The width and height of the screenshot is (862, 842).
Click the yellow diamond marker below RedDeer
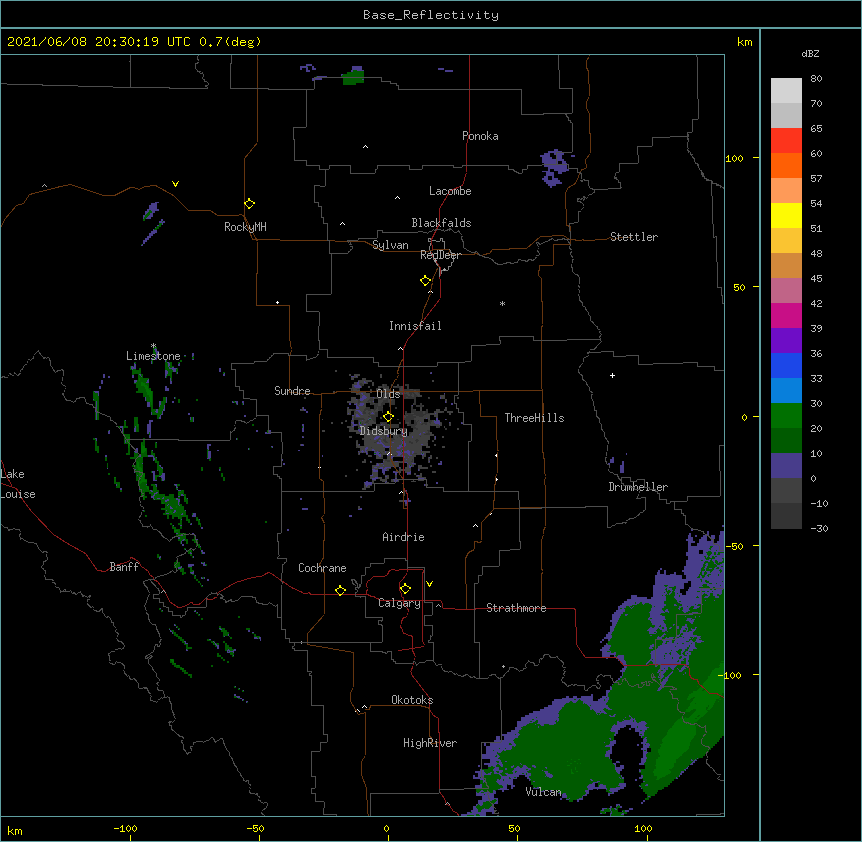click(426, 281)
